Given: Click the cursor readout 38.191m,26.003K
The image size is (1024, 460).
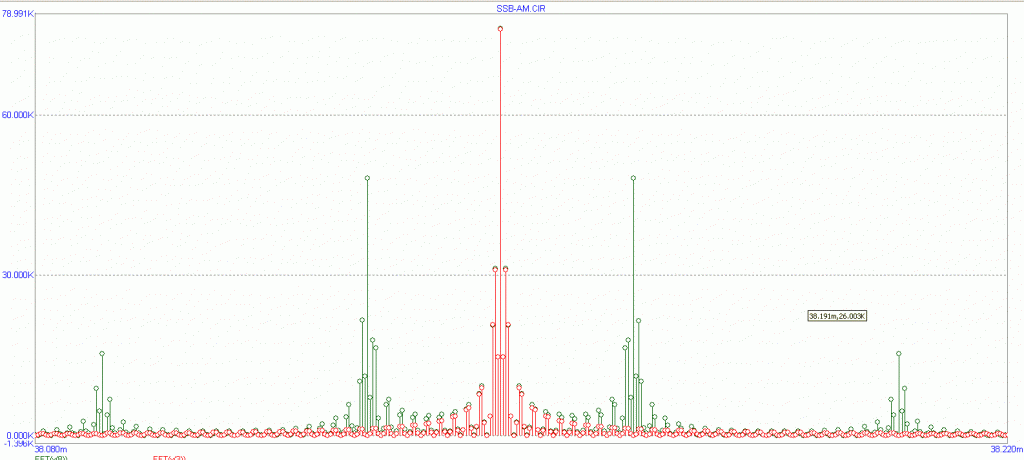Looking at the screenshot, I should 837,316.
